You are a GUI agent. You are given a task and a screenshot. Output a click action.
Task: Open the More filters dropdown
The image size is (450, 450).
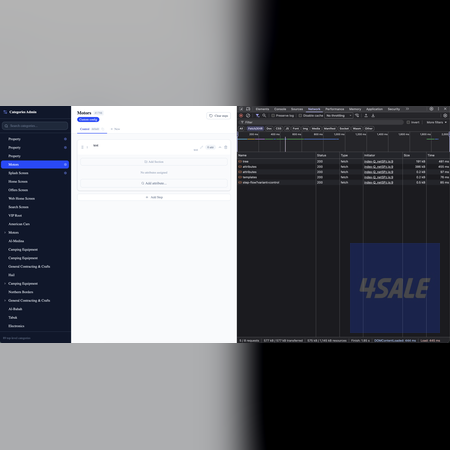point(437,122)
